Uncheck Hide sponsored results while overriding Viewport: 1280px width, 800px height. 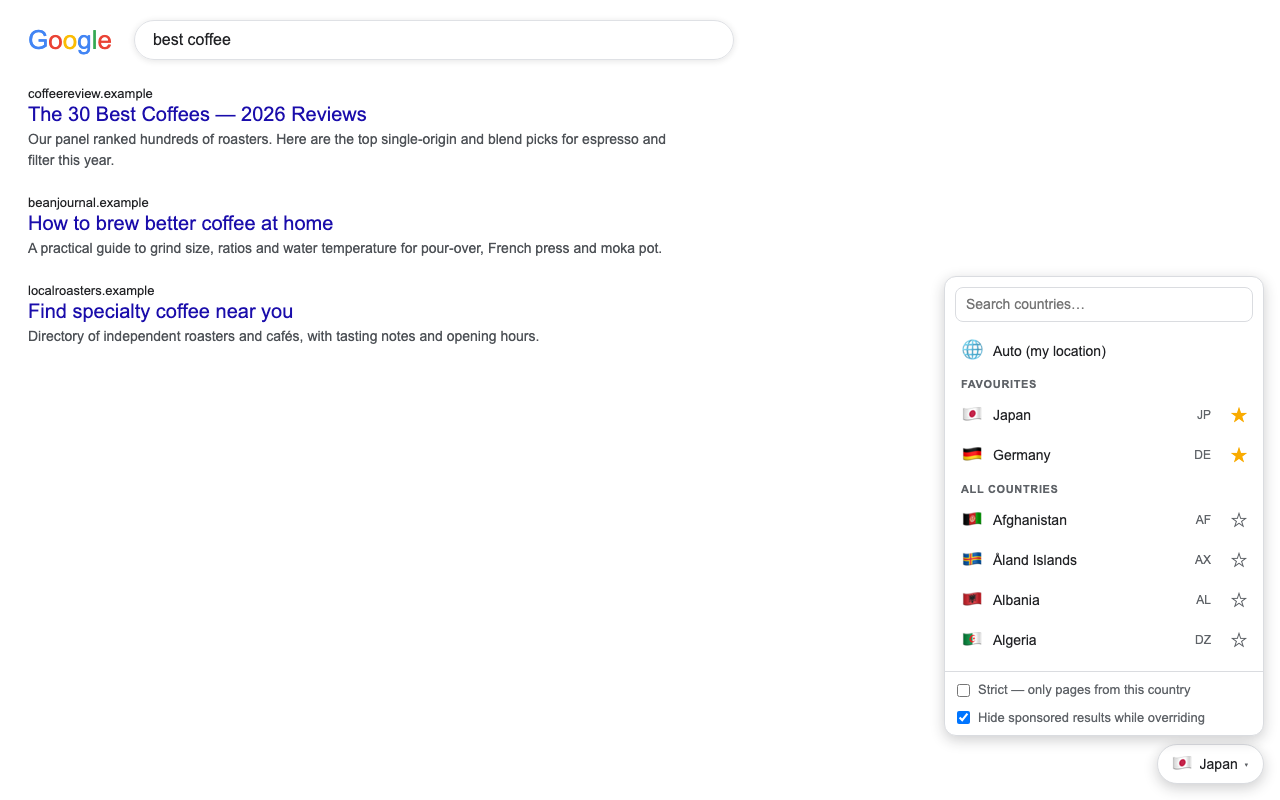pyautogui.click(x=964, y=718)
